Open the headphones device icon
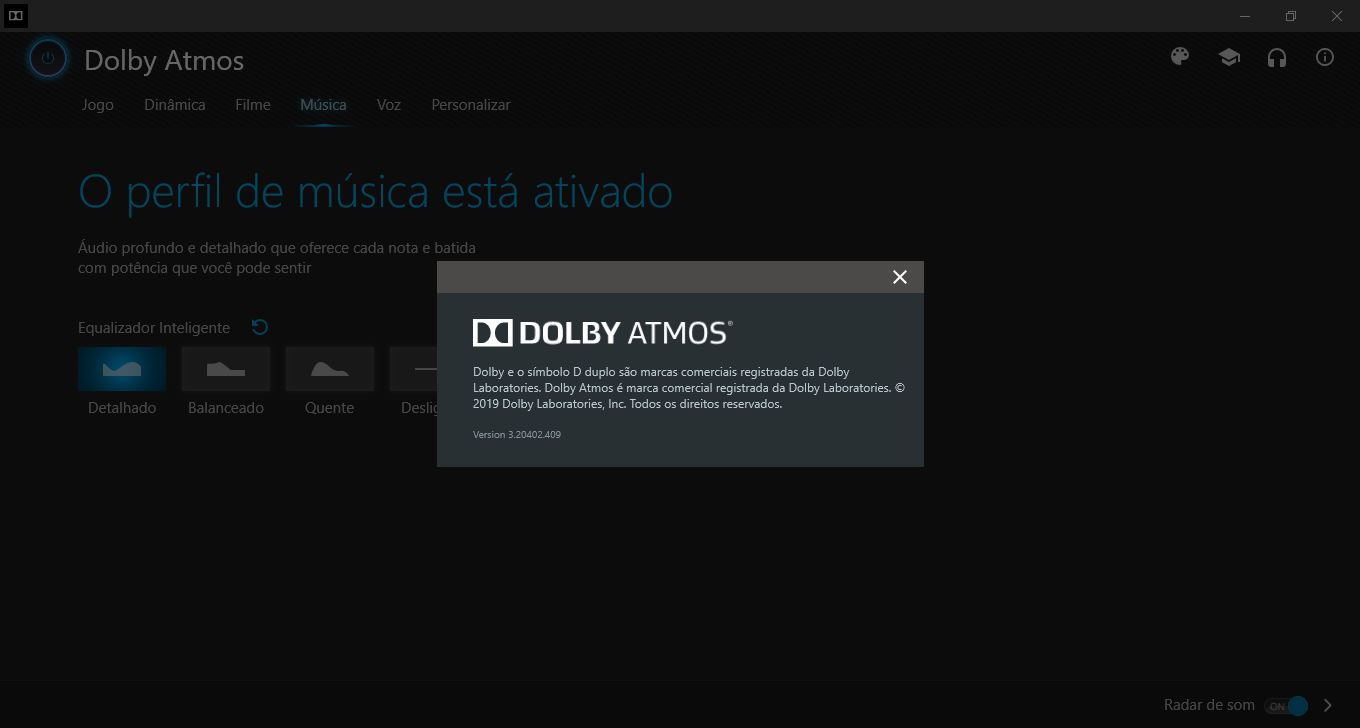This screenshot has height=728, width=1360. pyautogui.click(x=1276, y=58)
